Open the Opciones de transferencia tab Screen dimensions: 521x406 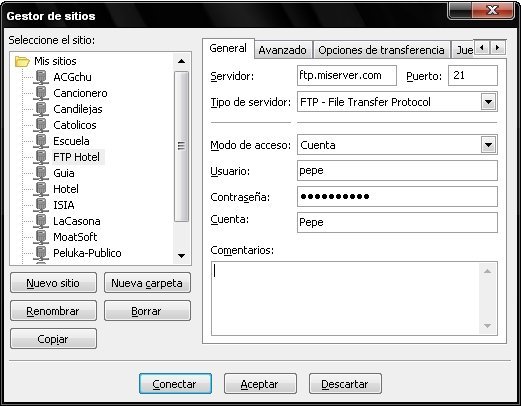pos(381,50)
